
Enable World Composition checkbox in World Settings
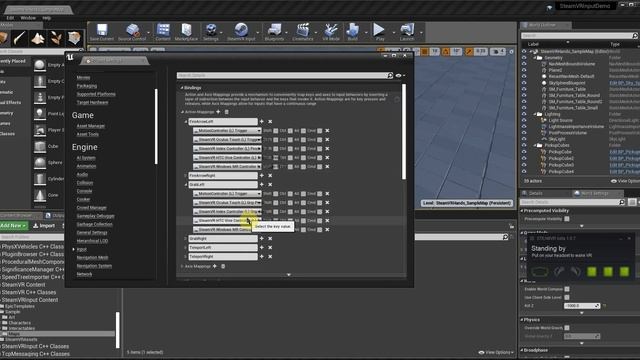pyautogui.click(x=567, y=289)
